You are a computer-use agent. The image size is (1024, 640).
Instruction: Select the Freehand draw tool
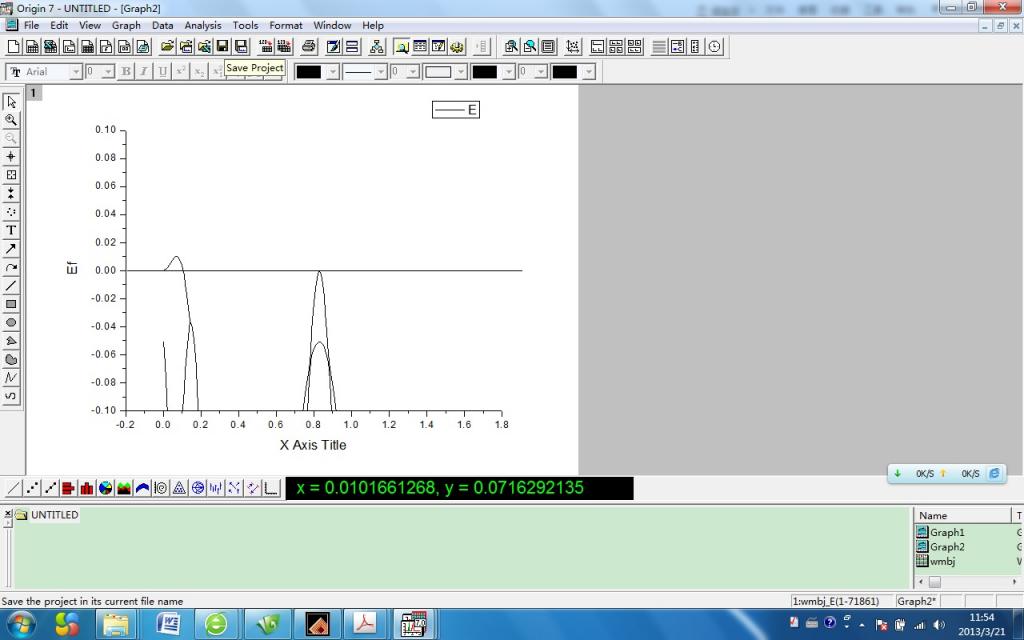(x=11, y=396)
